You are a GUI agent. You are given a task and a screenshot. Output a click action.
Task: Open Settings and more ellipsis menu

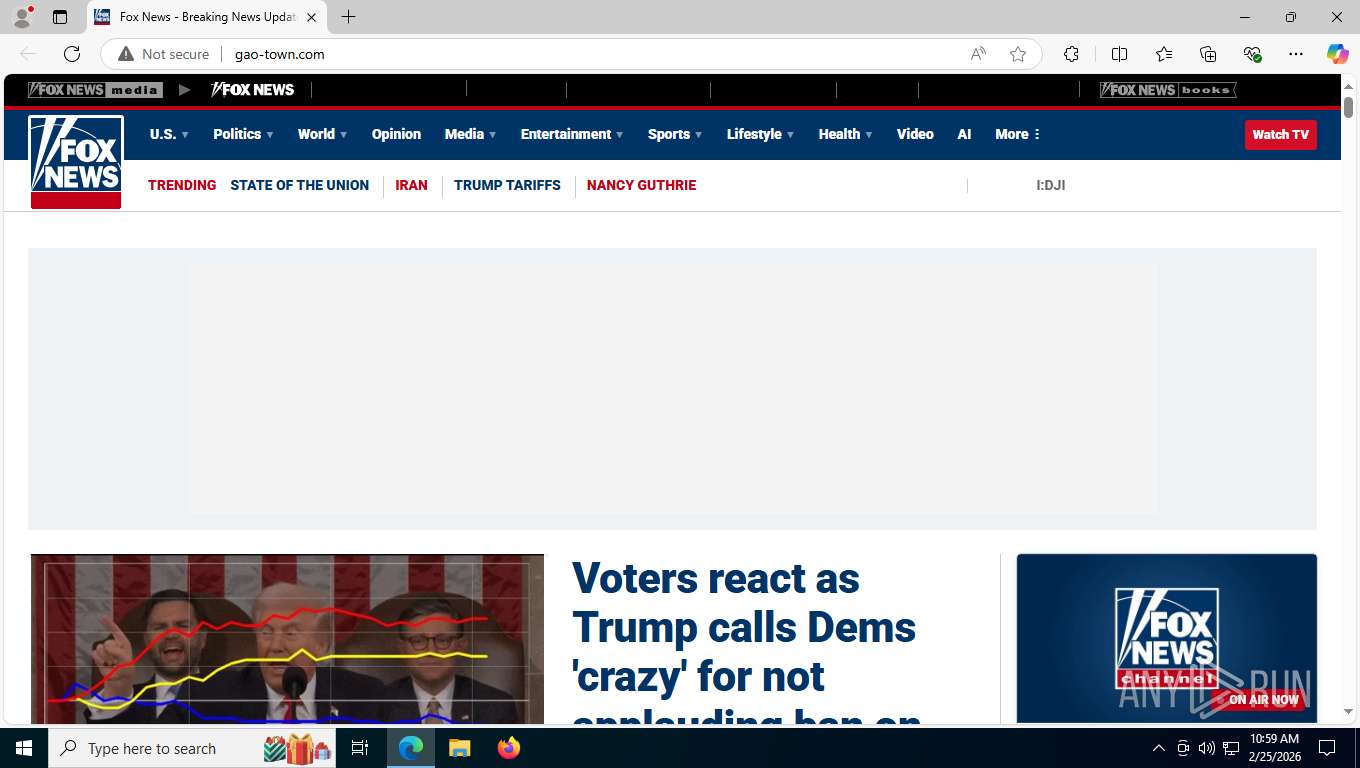pos(1296,54)
